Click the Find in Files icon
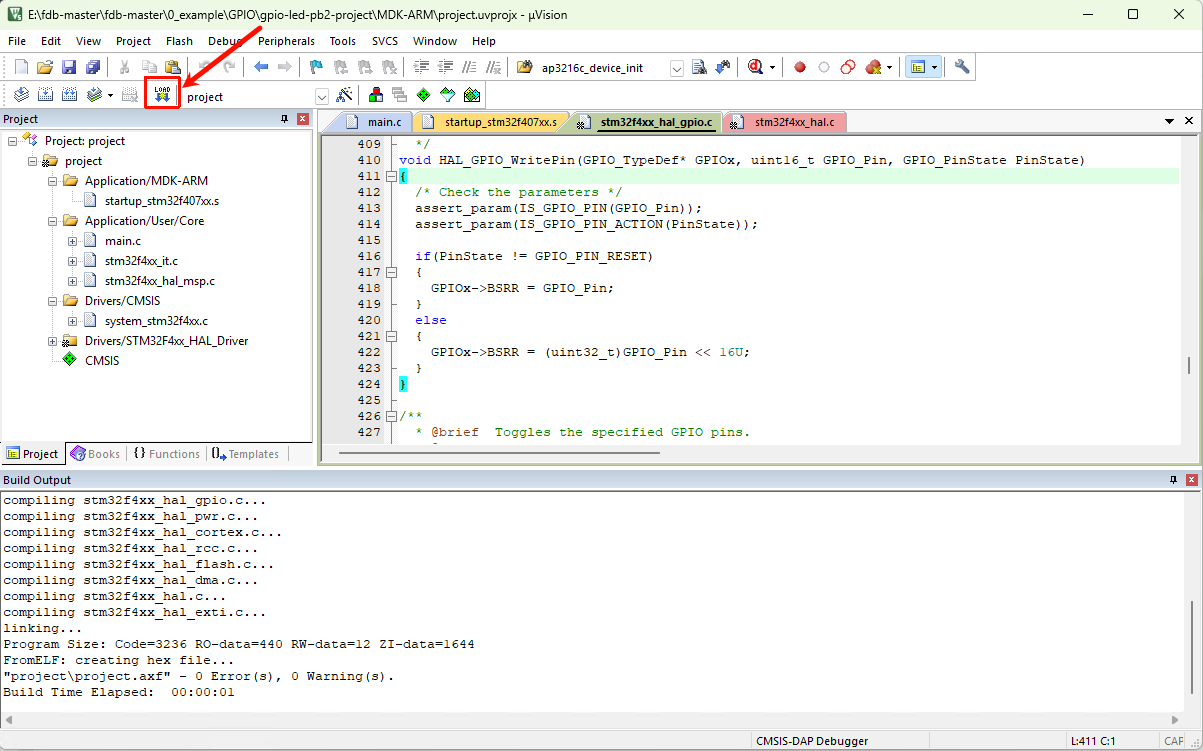The width and height of the screenshot is (1203, 751). pos(699,67)
